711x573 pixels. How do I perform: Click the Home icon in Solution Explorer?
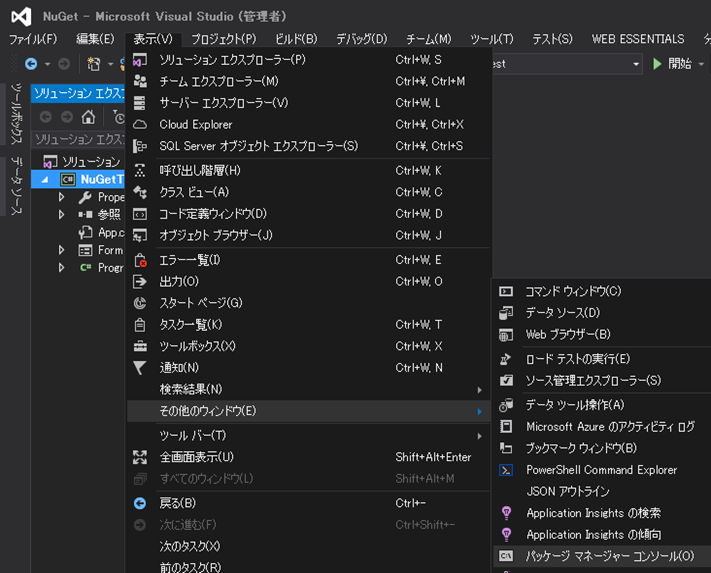click(88, 117)
